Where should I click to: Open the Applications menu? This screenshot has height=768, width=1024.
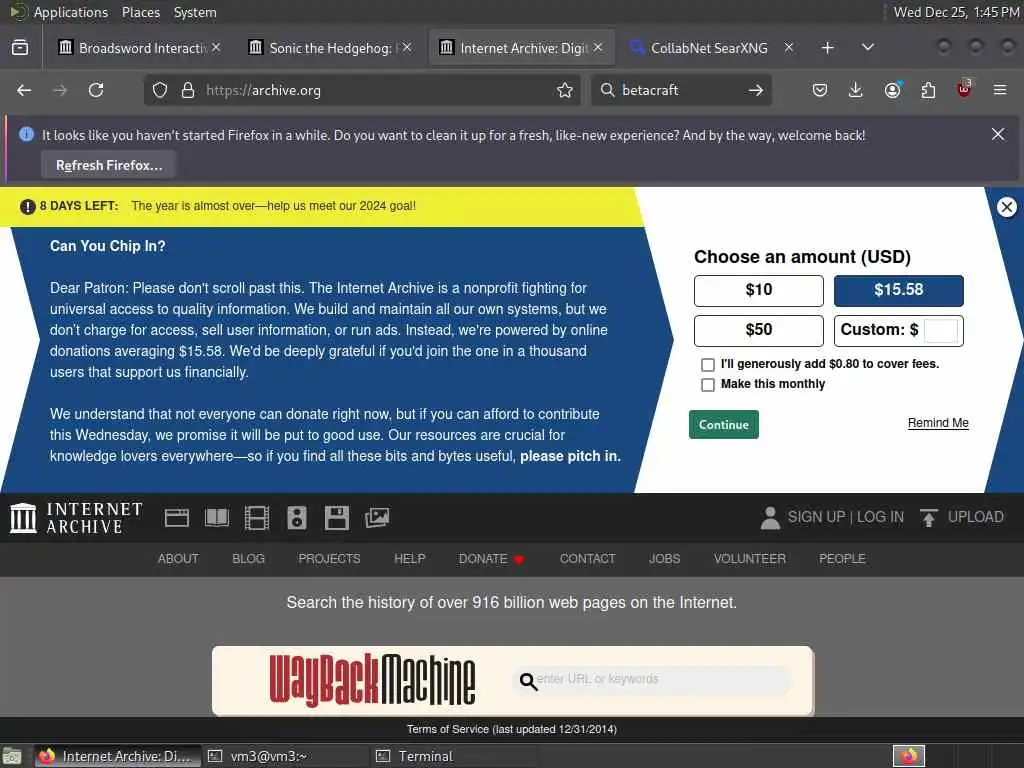(x=71, y=12)
